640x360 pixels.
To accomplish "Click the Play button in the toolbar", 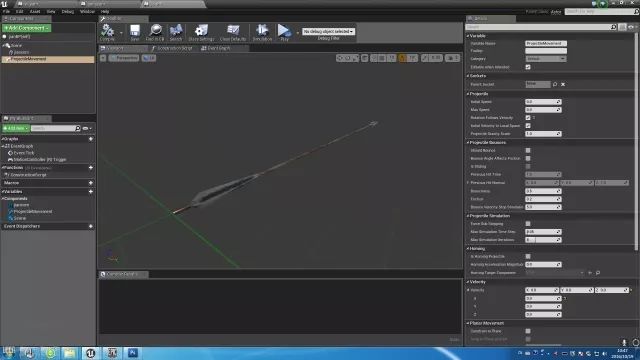I will pos(284,32).
